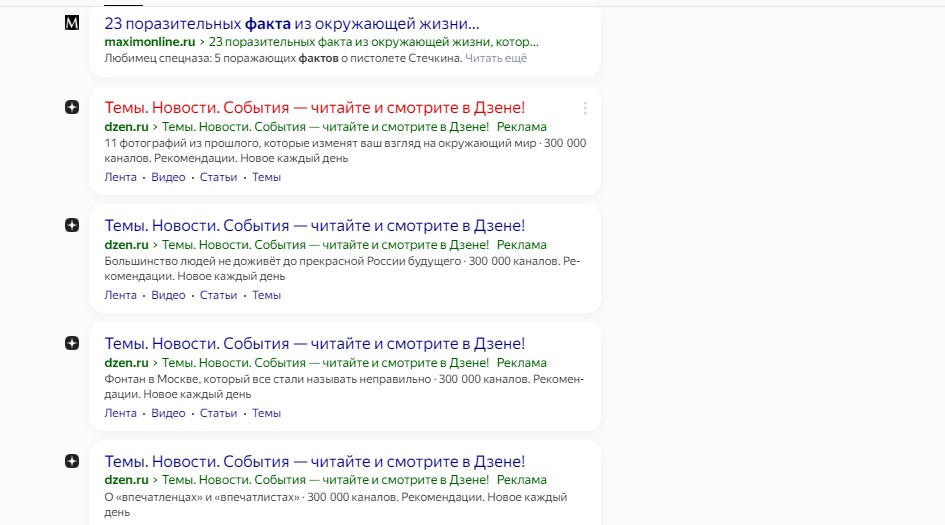Open 'Лента' sitelink under 'Фонтан в Москве' ad
Viewport: 945px width, 525px height.
[x=121, y=413]
